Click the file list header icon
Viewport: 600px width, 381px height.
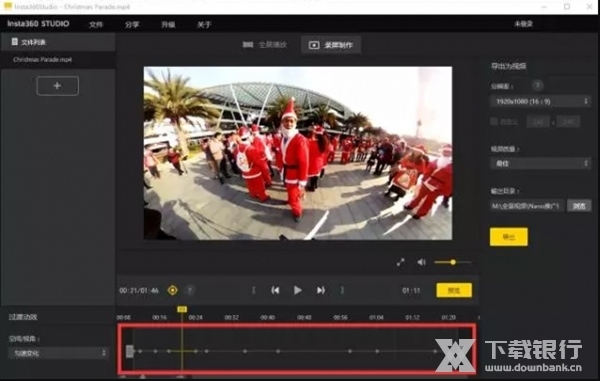pos(15,42)
